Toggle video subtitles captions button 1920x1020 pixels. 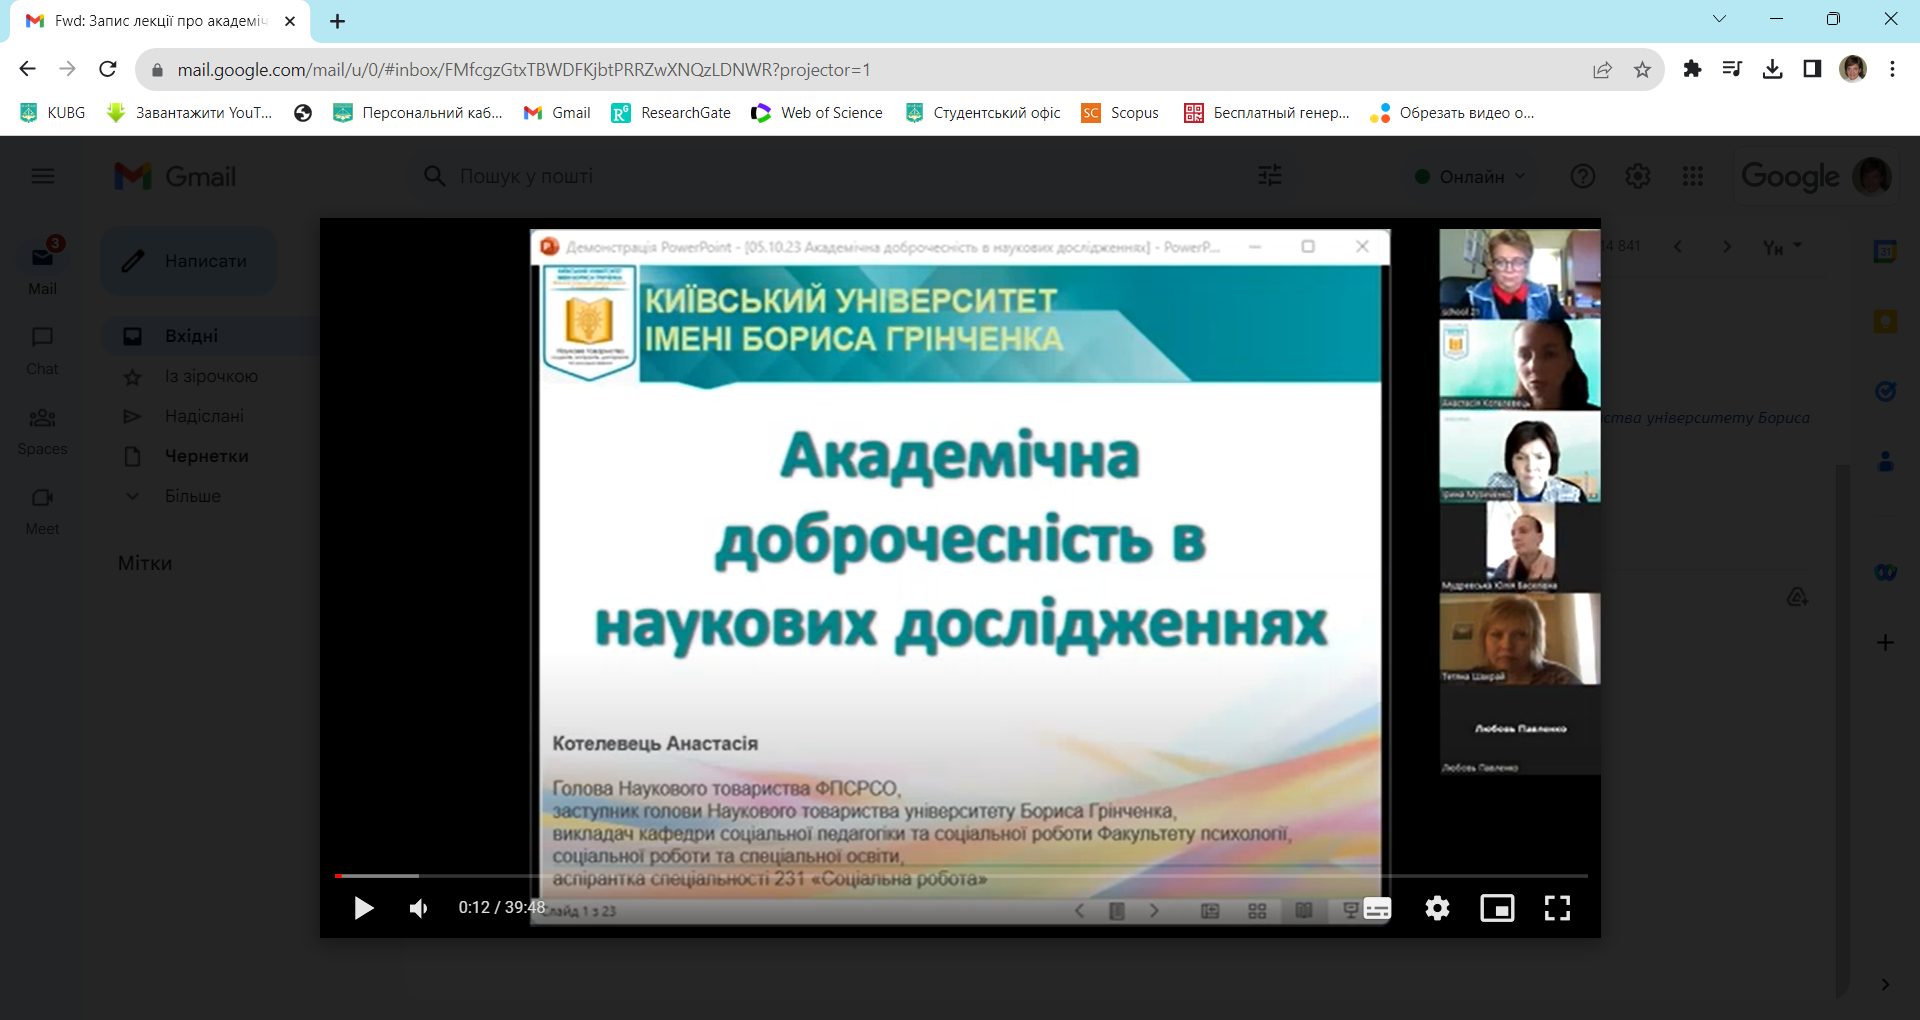point(1377,909)
